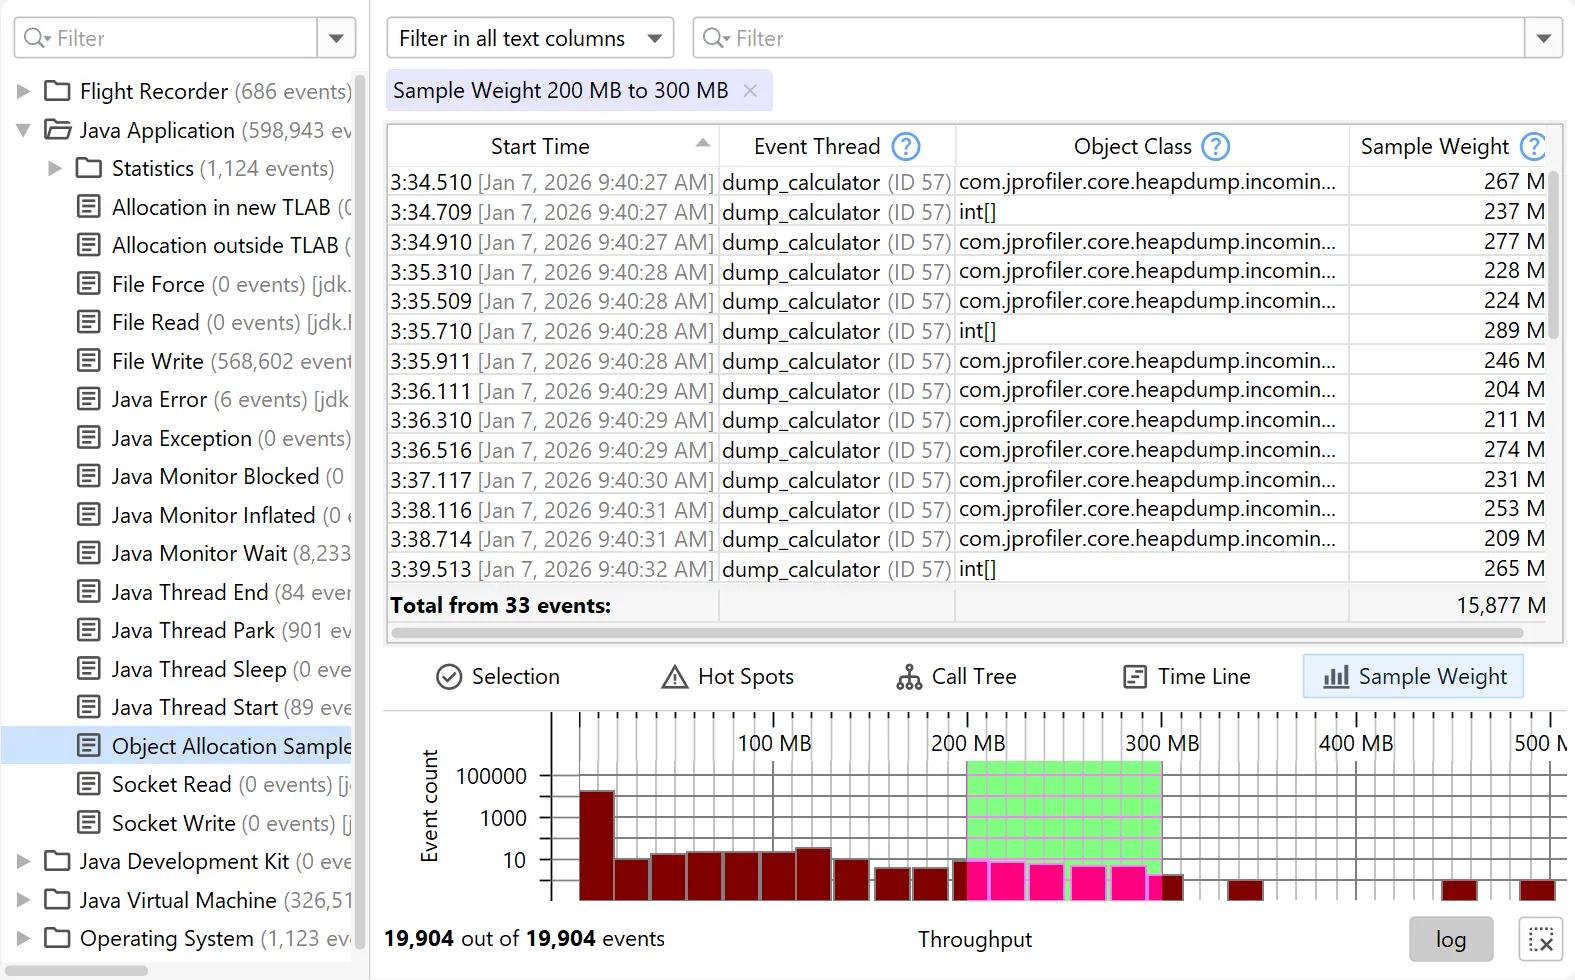This screenshot has height=980, width=1575.
Task: Select Java Error event type
Action: tap(214, 399)
